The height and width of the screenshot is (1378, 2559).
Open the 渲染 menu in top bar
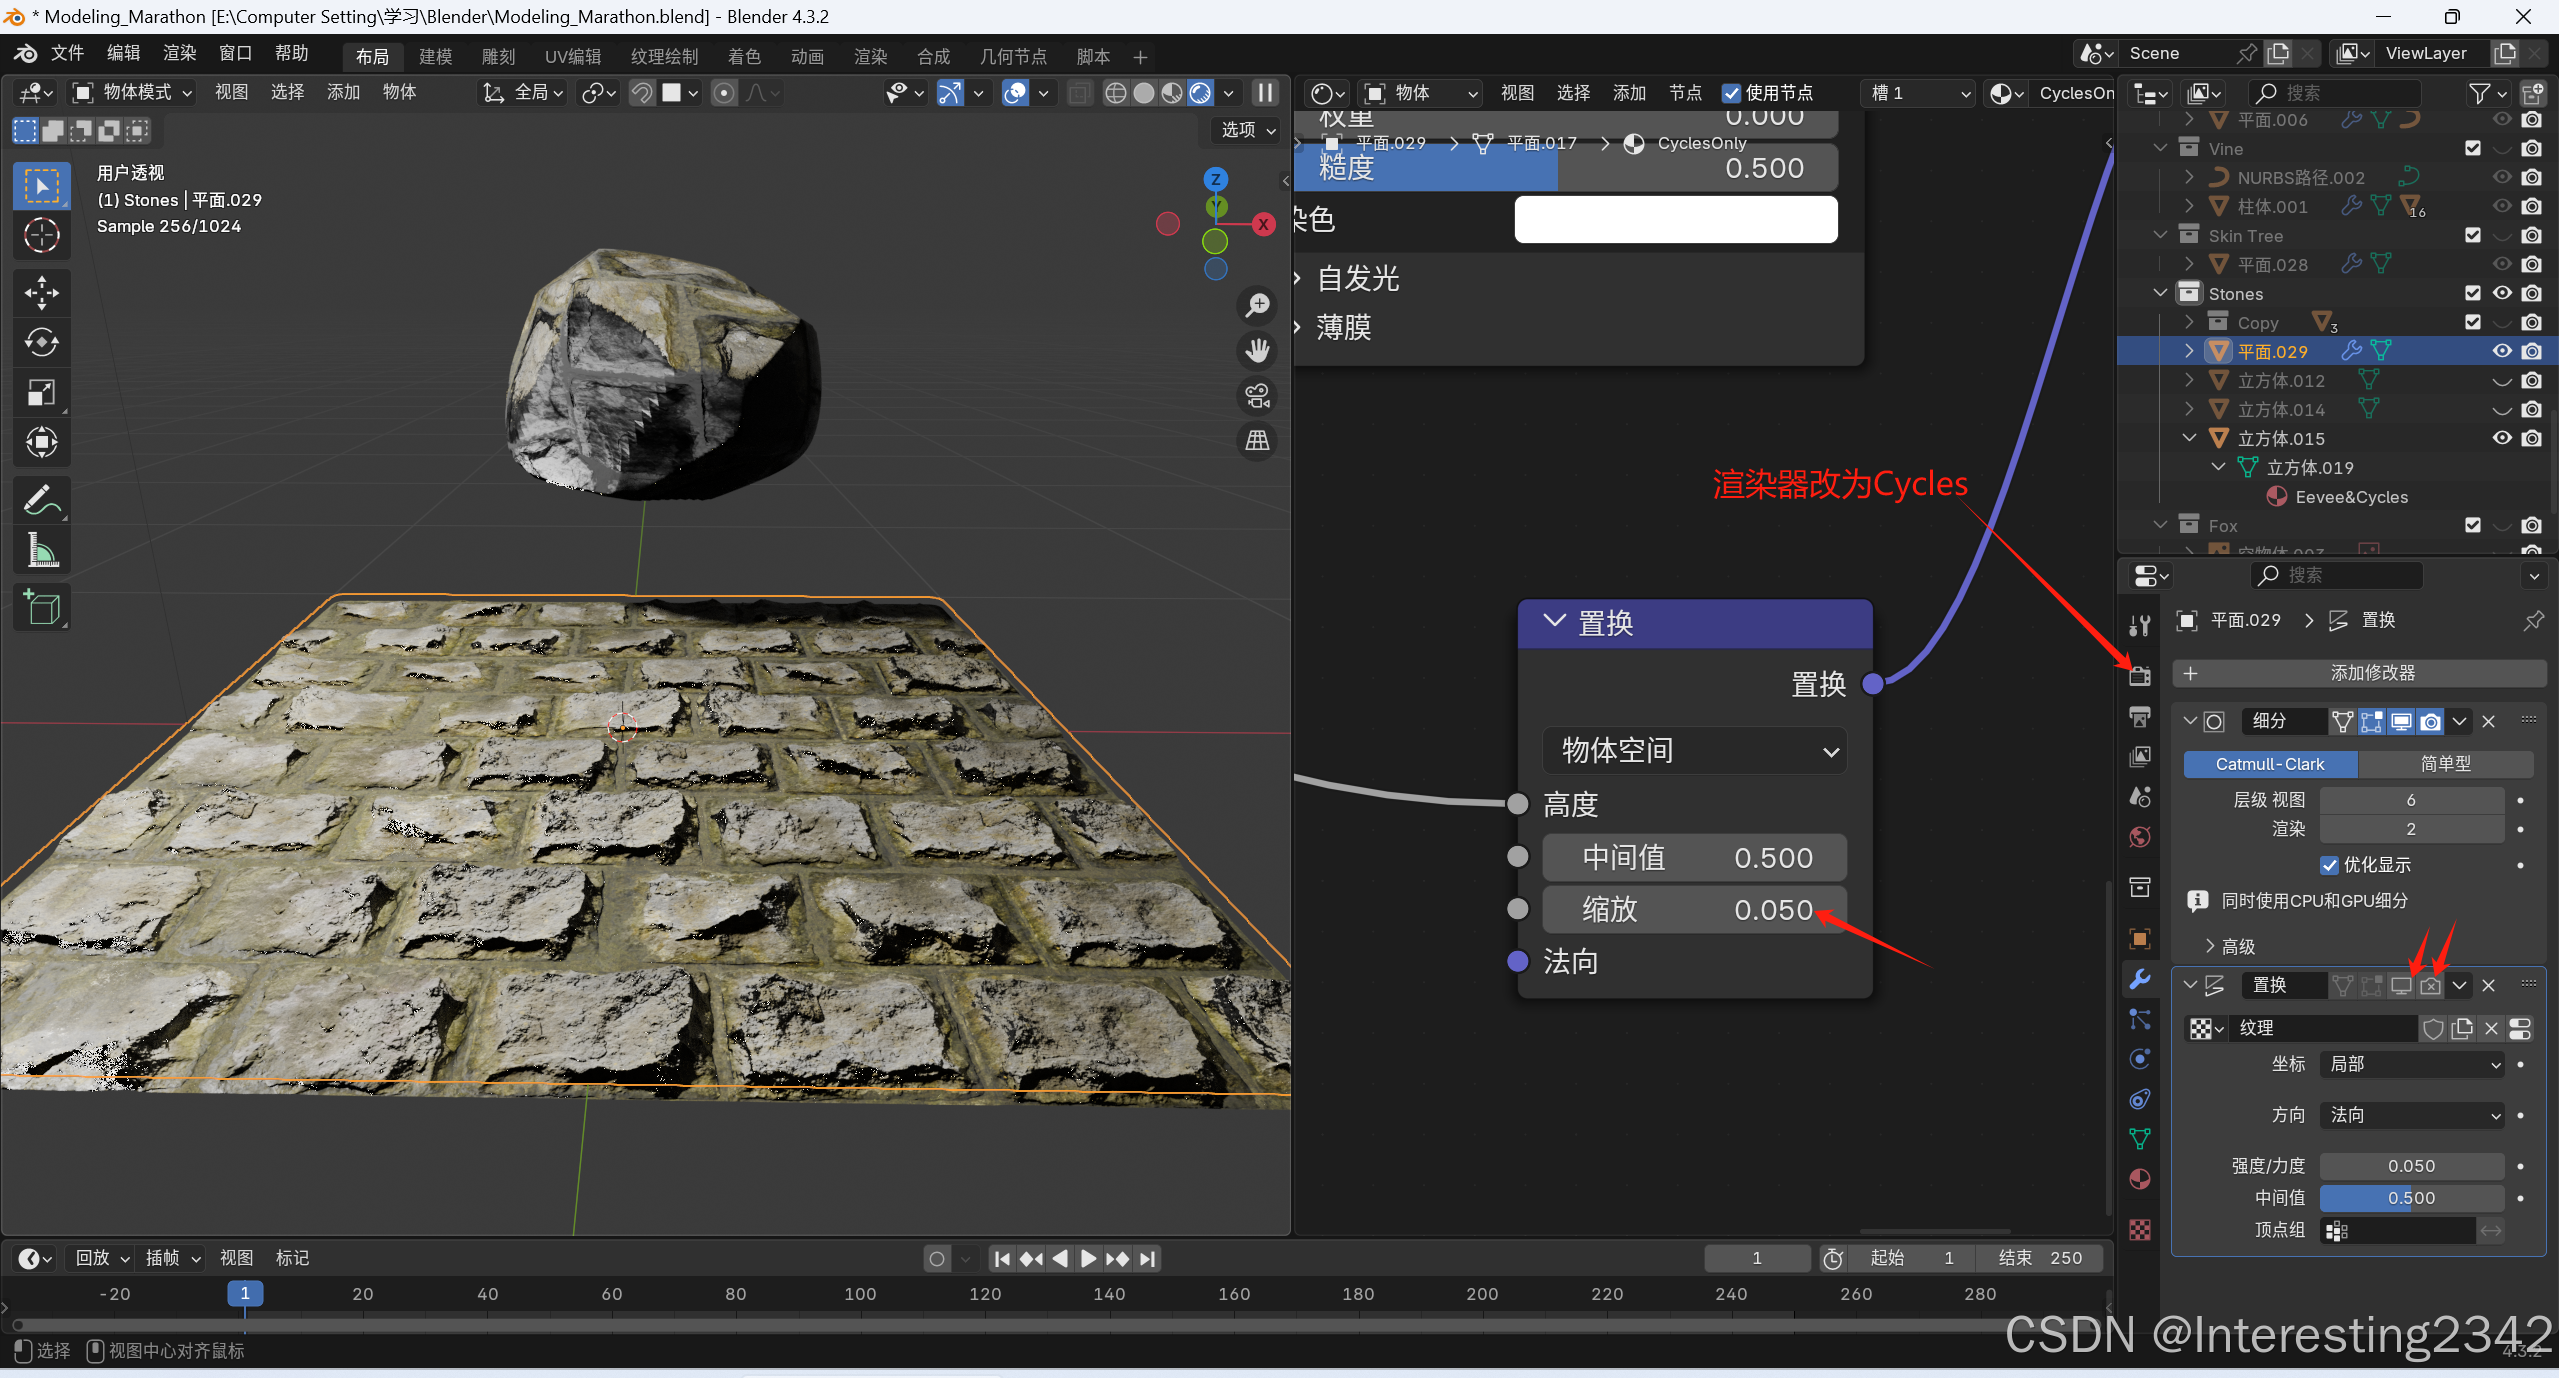point(180,53)
